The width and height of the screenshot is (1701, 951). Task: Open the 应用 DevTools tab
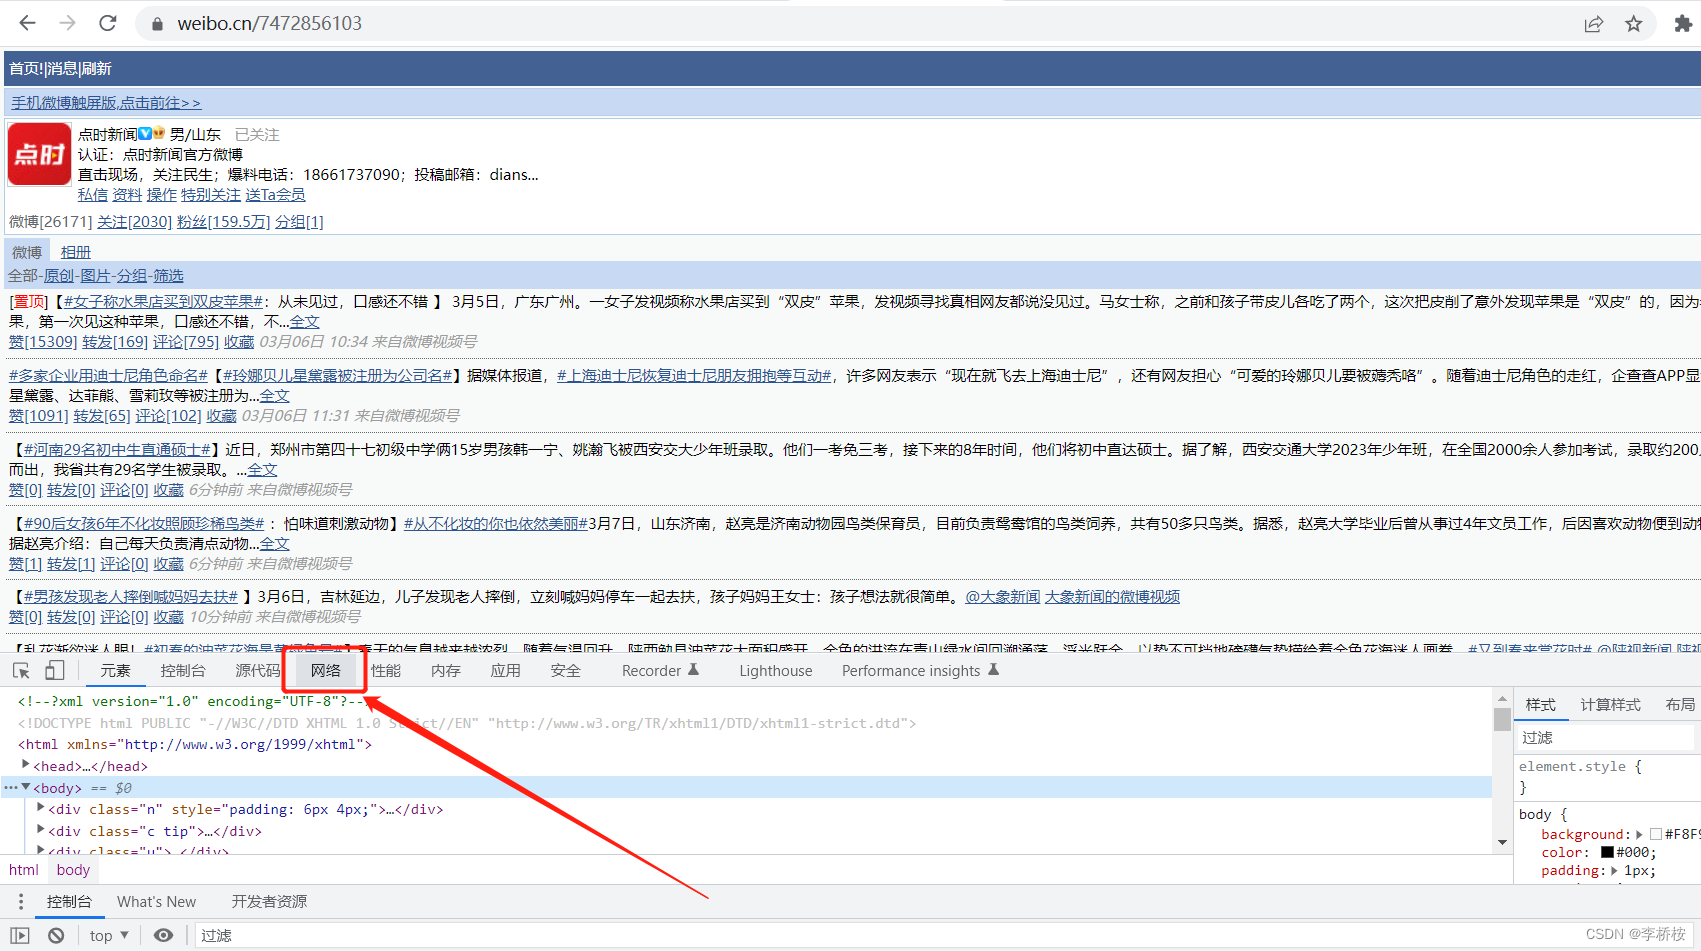tap(506, 671)
